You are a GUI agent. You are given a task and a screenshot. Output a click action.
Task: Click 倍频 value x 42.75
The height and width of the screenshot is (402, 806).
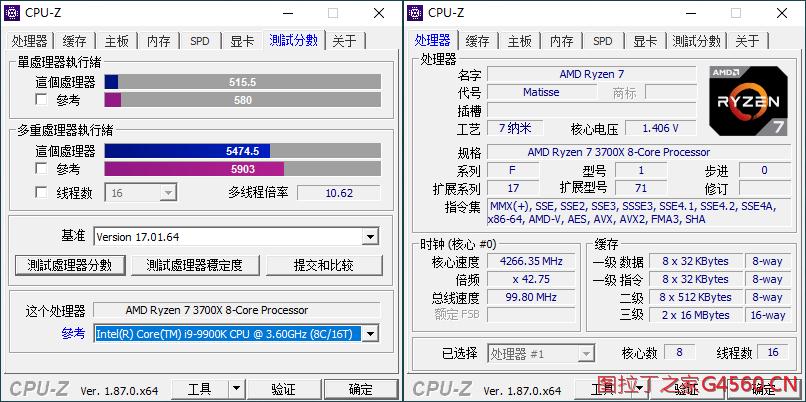[x=531, y=279]
